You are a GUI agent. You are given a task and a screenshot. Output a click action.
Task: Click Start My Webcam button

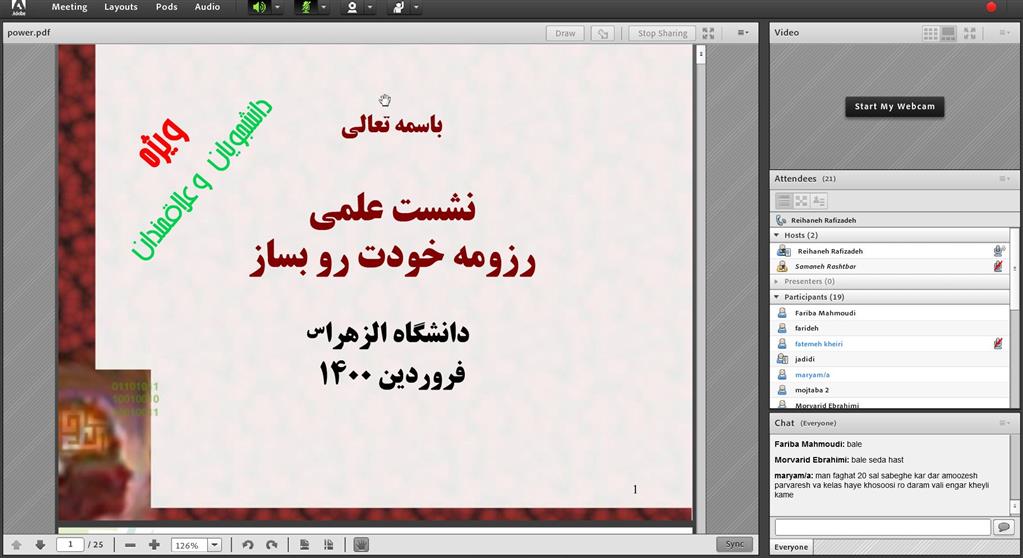pos(894,106)
